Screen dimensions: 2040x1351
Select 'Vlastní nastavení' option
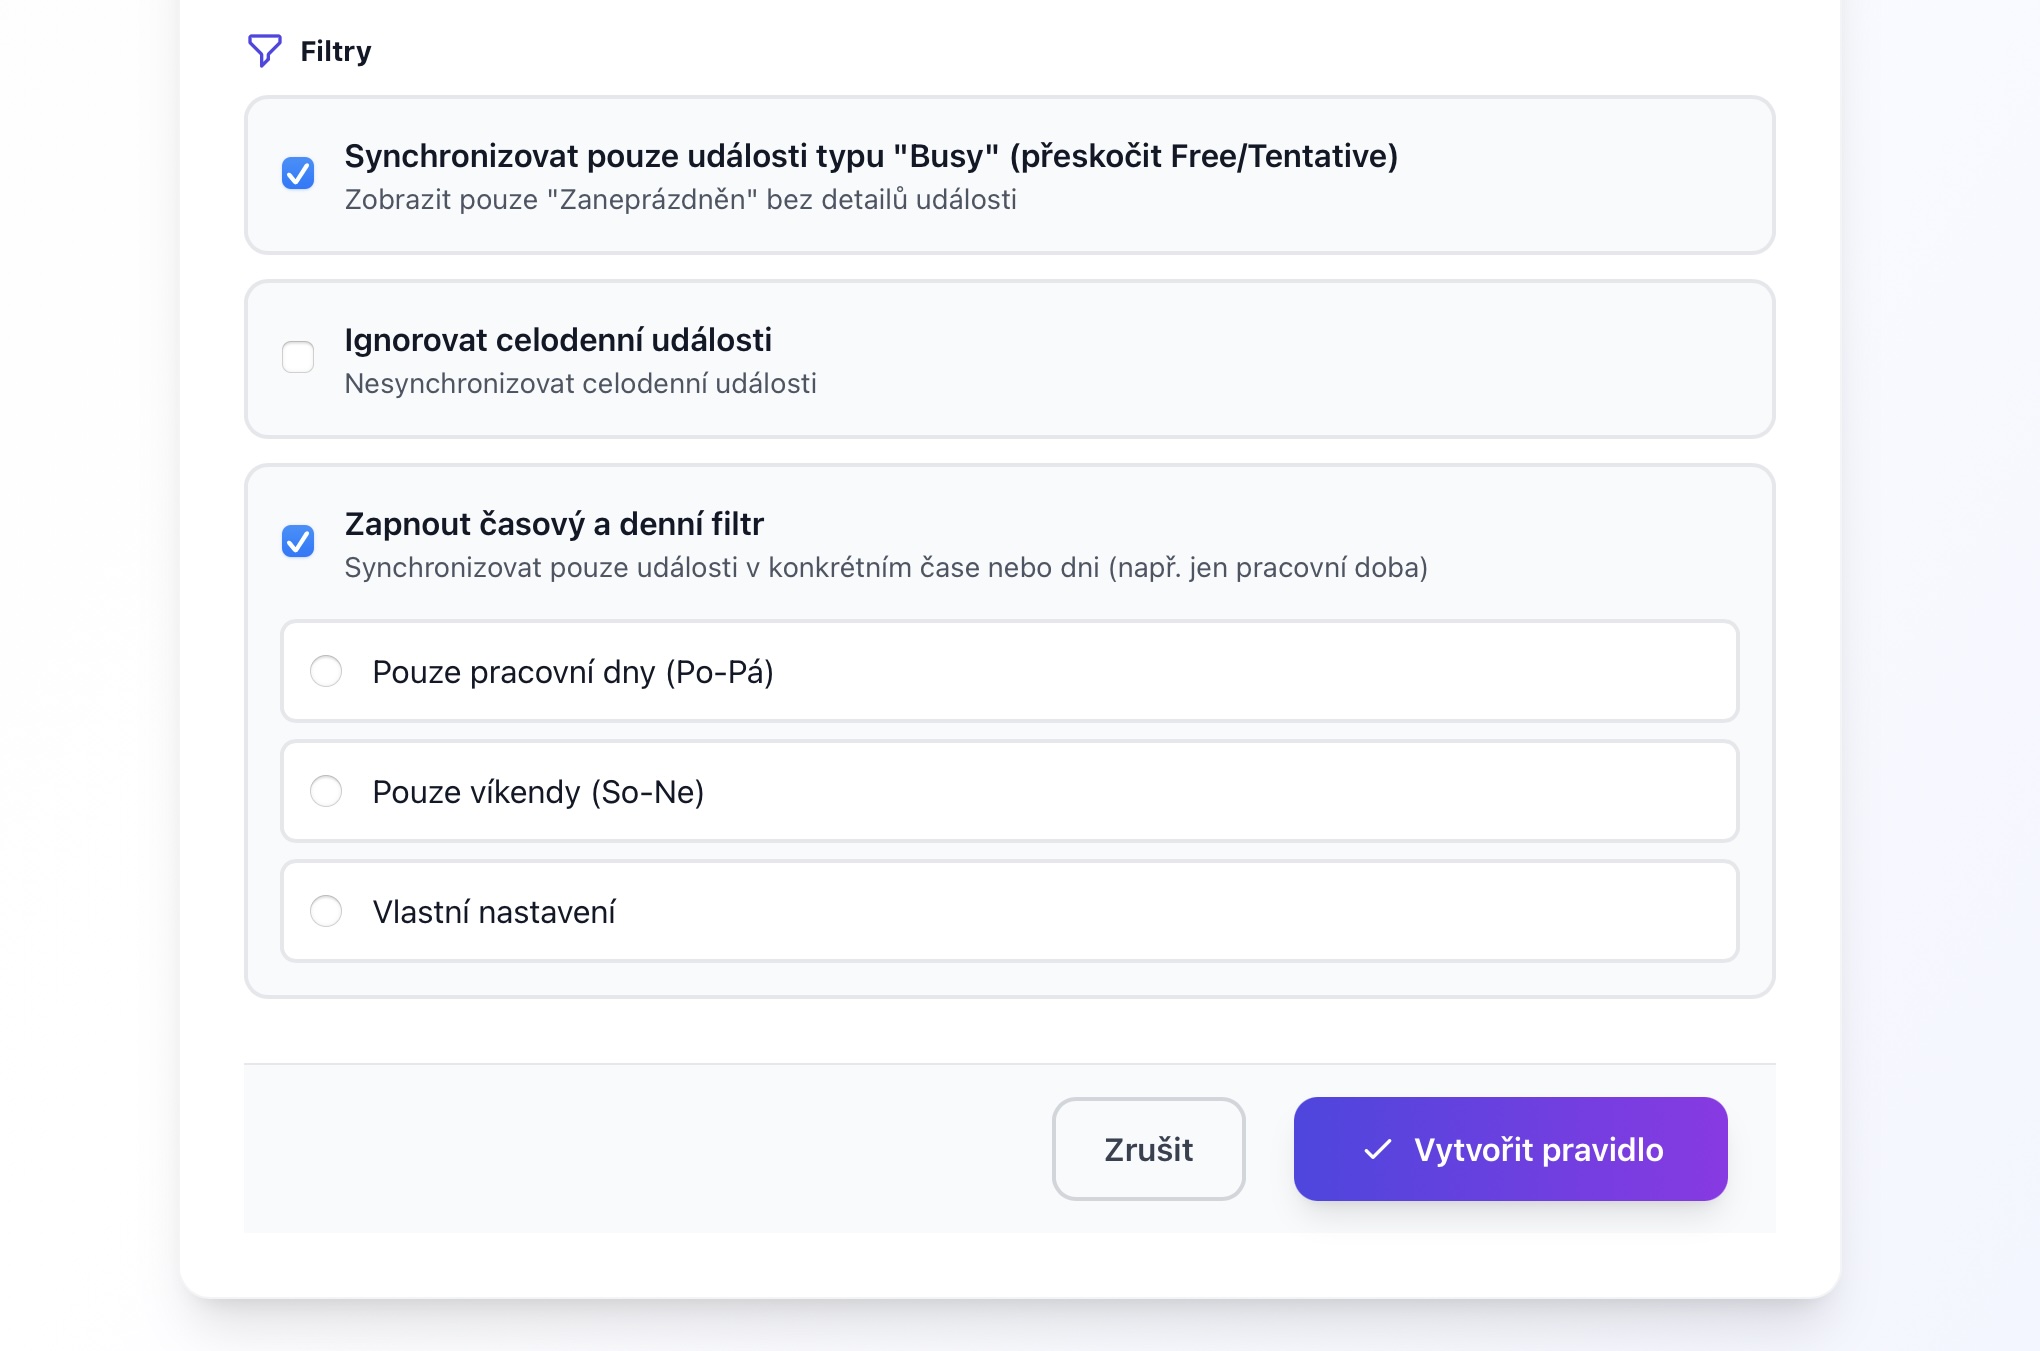click(325, 911)
